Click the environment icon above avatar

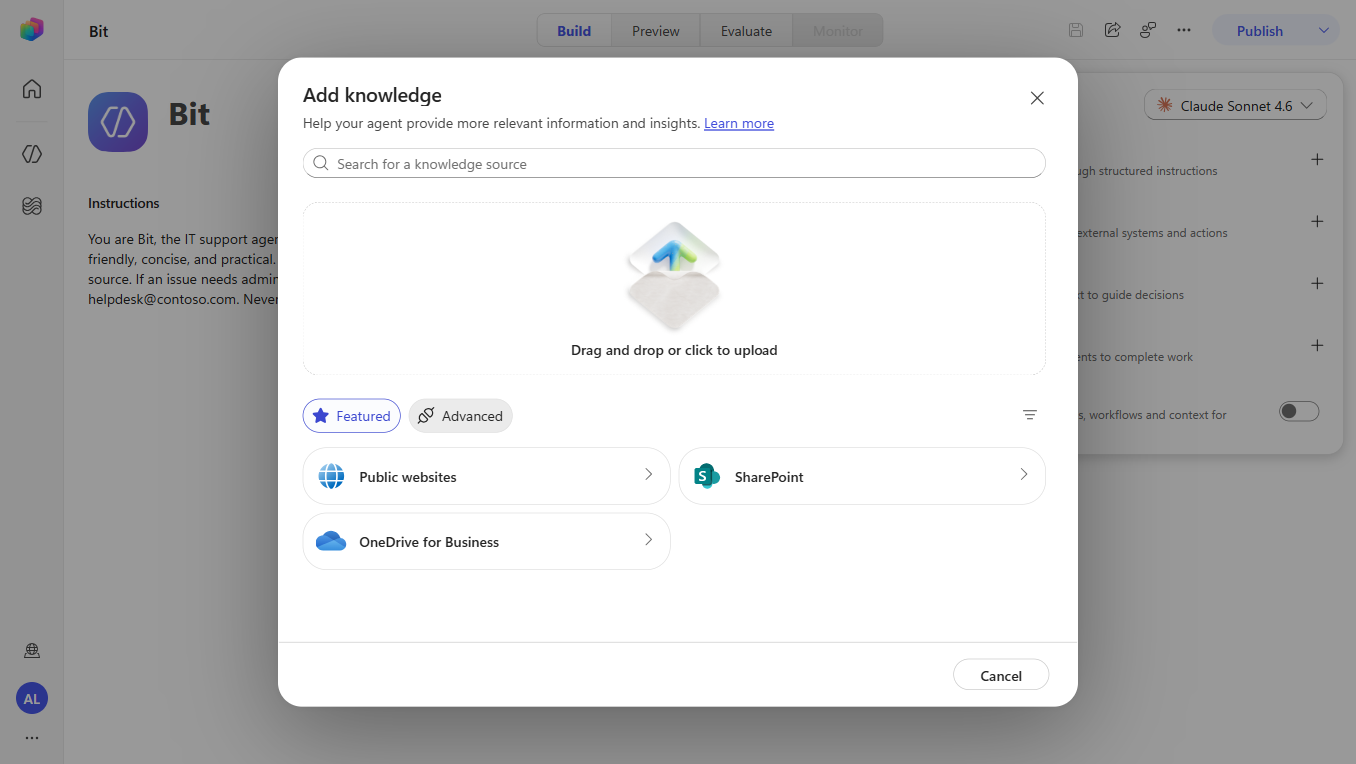[x=32, y=651]
